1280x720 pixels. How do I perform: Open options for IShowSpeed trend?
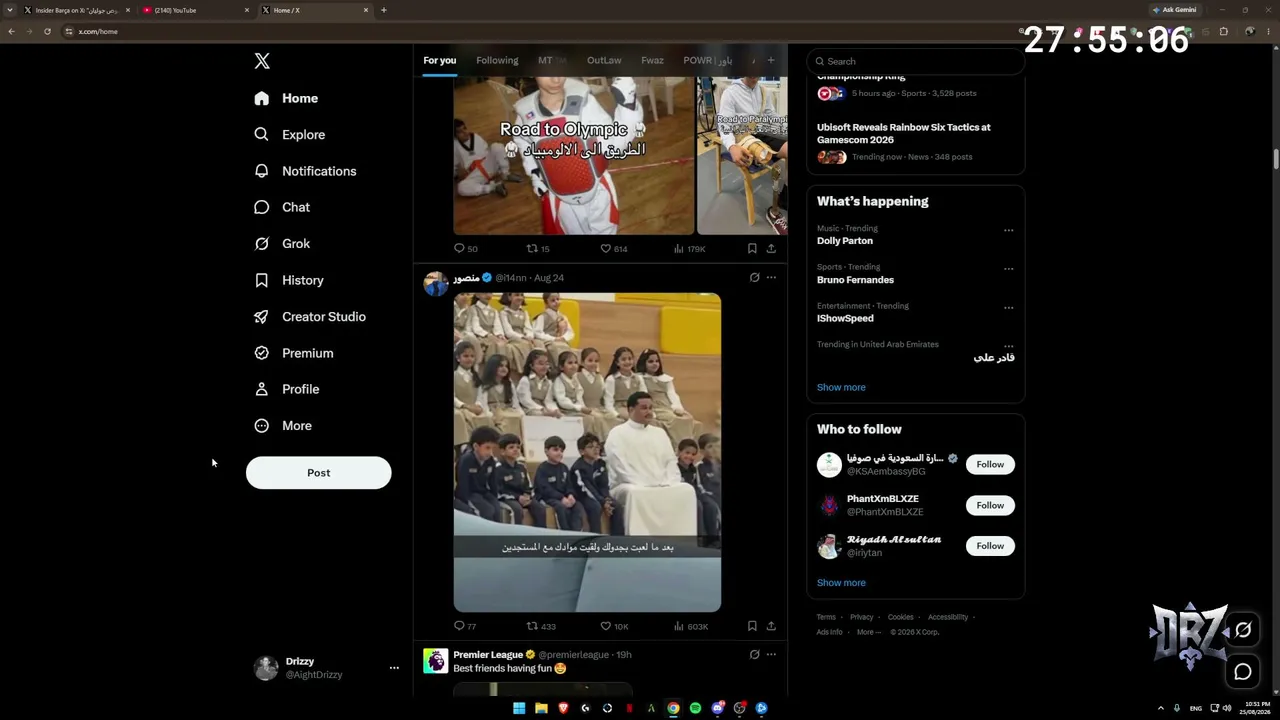click(1008, 308)
